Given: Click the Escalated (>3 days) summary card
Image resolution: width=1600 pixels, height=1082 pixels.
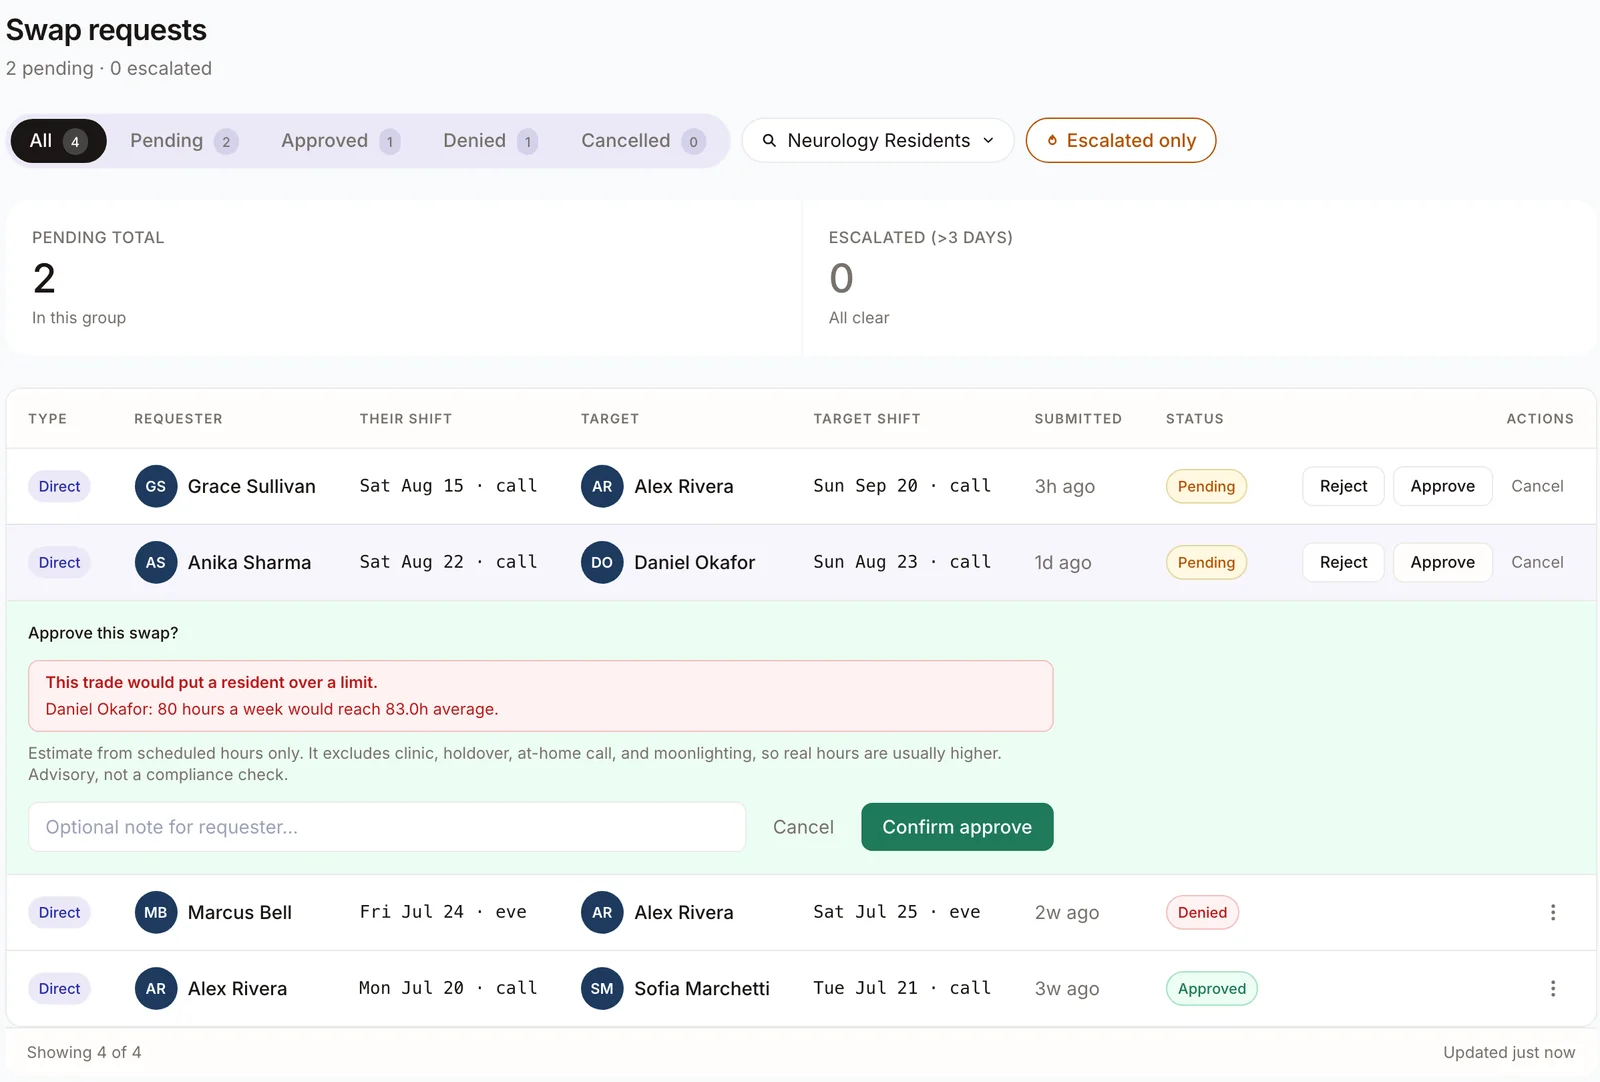Looking at the screenshot, I should (1199, 277).
